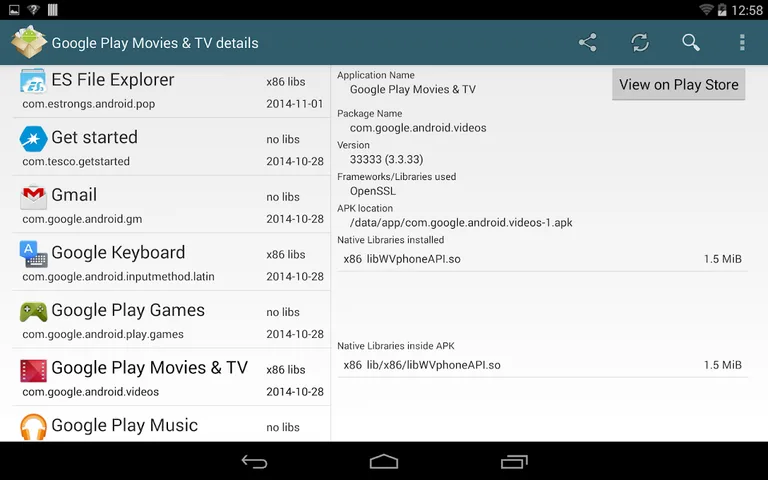Open the three-dot overflow menu
The height and width of the screenshot is (480, 768).
(x=742, y=43)
